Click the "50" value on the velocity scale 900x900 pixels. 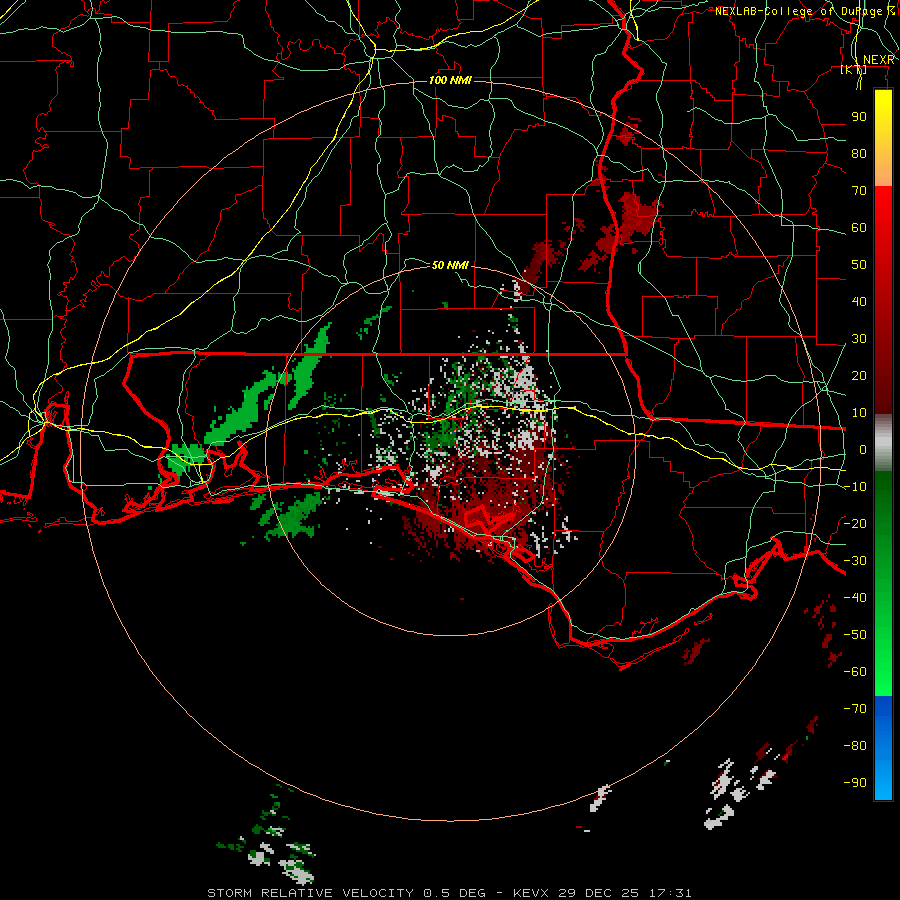[859, 265]
